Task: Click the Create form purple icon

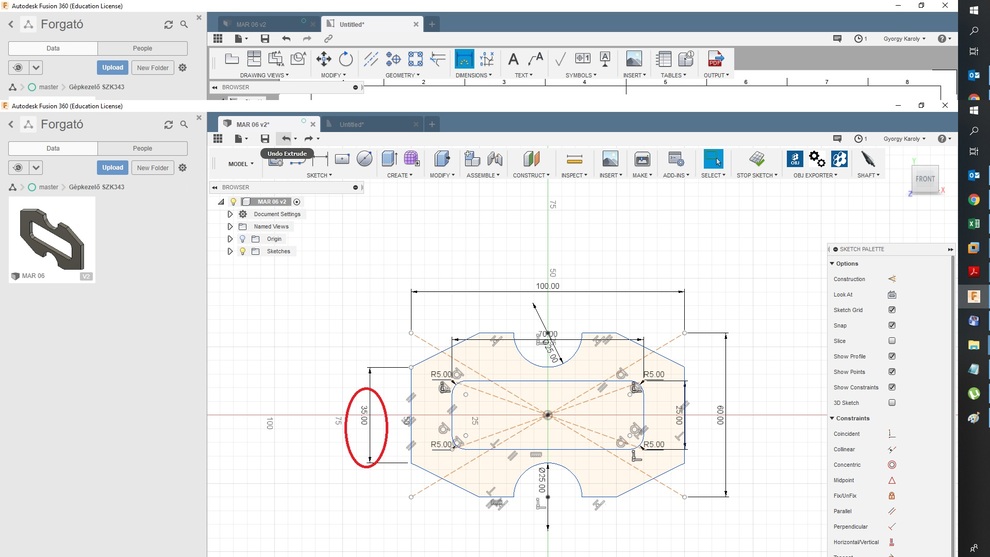Action: (412, 159)
